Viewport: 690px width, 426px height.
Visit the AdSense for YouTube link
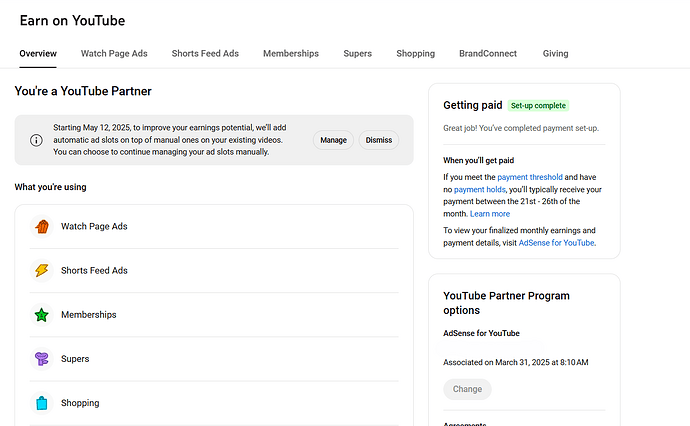coord(556,243)
